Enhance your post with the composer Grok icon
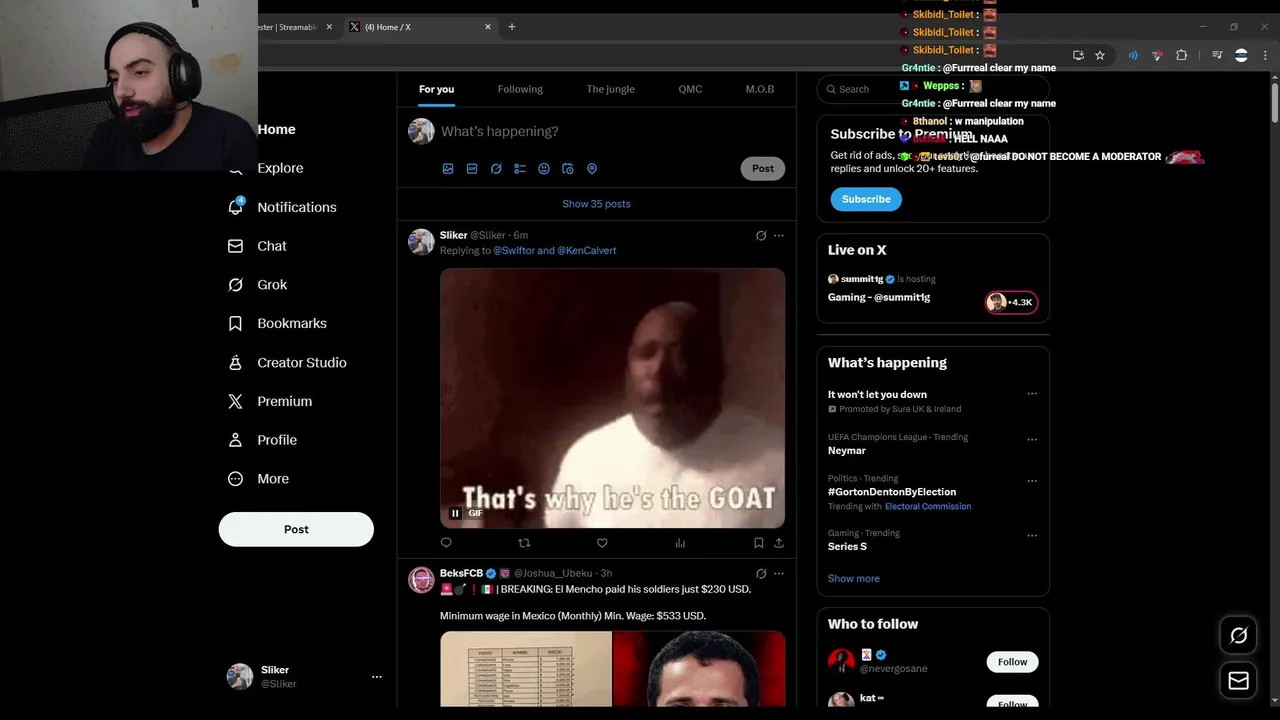 pyautogui.click(x=496, y=169)
